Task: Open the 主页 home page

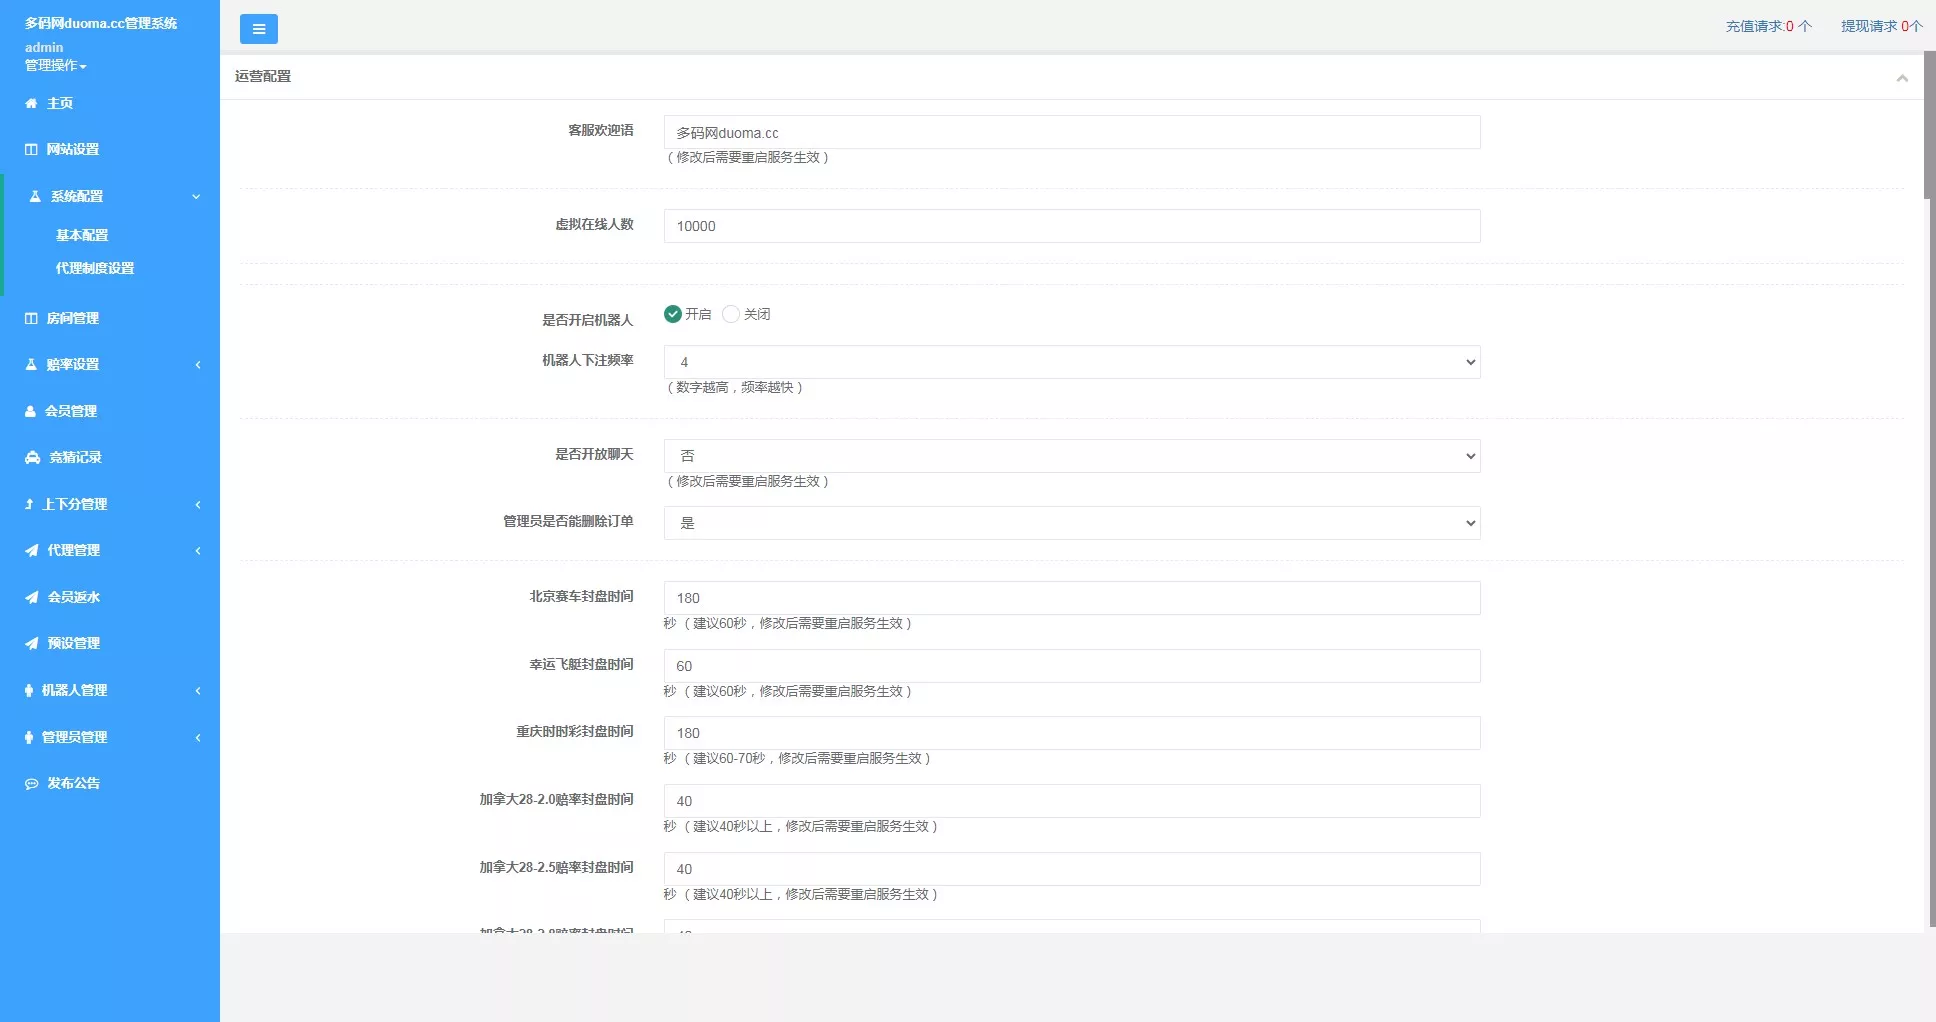Action: pyautogui.click(x=60, y=102)
